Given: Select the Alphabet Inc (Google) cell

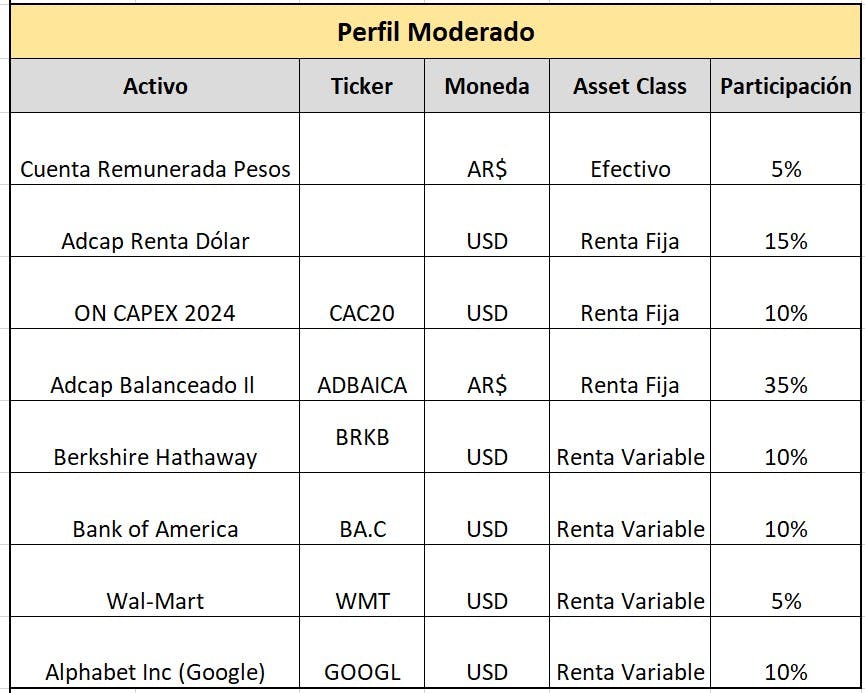Looking at the screenshot, I should click(x=155, y=652).
